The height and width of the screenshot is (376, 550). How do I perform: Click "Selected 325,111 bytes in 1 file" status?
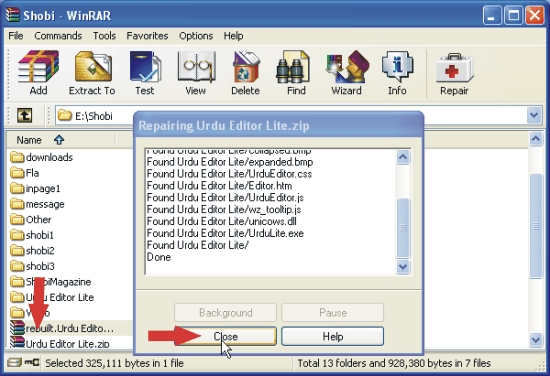tap(114, 363)
